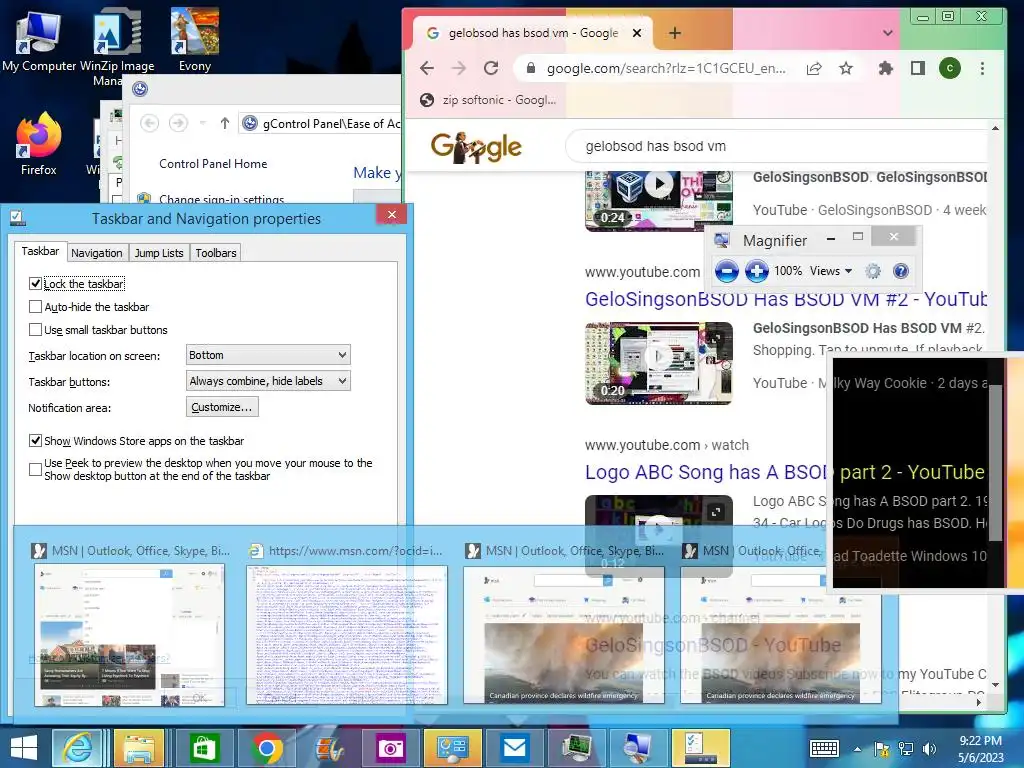Open Magnifier help question mark
The width and height of the screenshot is (1024, 768).
(x=901, y=270)
